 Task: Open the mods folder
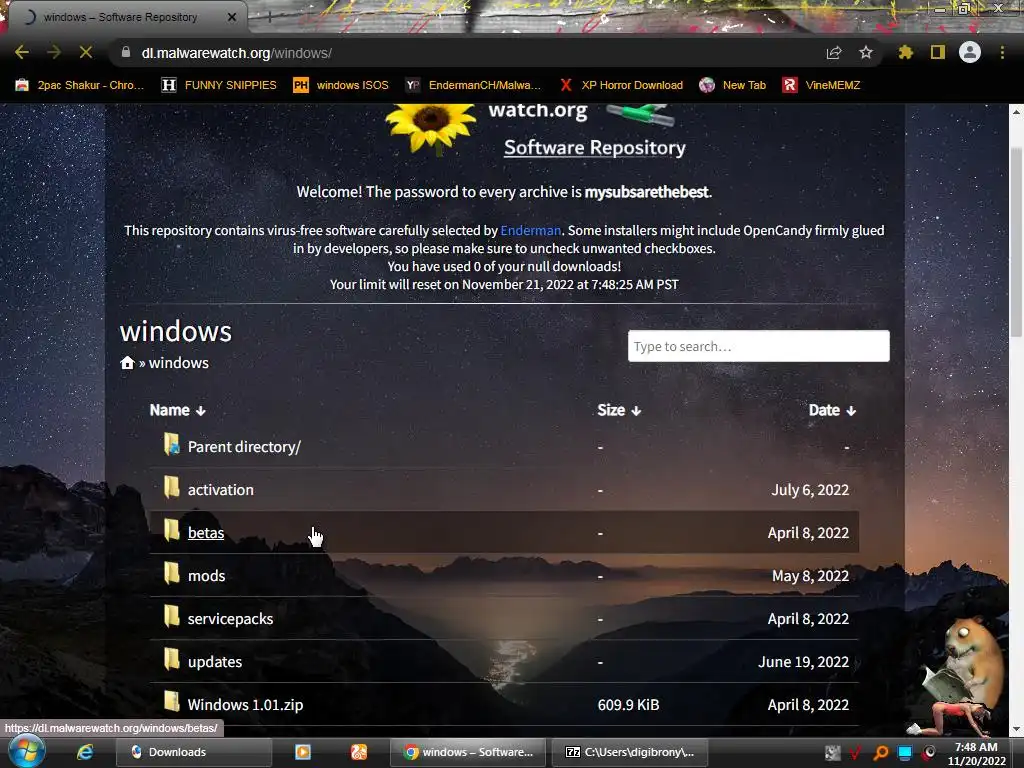(206, 576)
